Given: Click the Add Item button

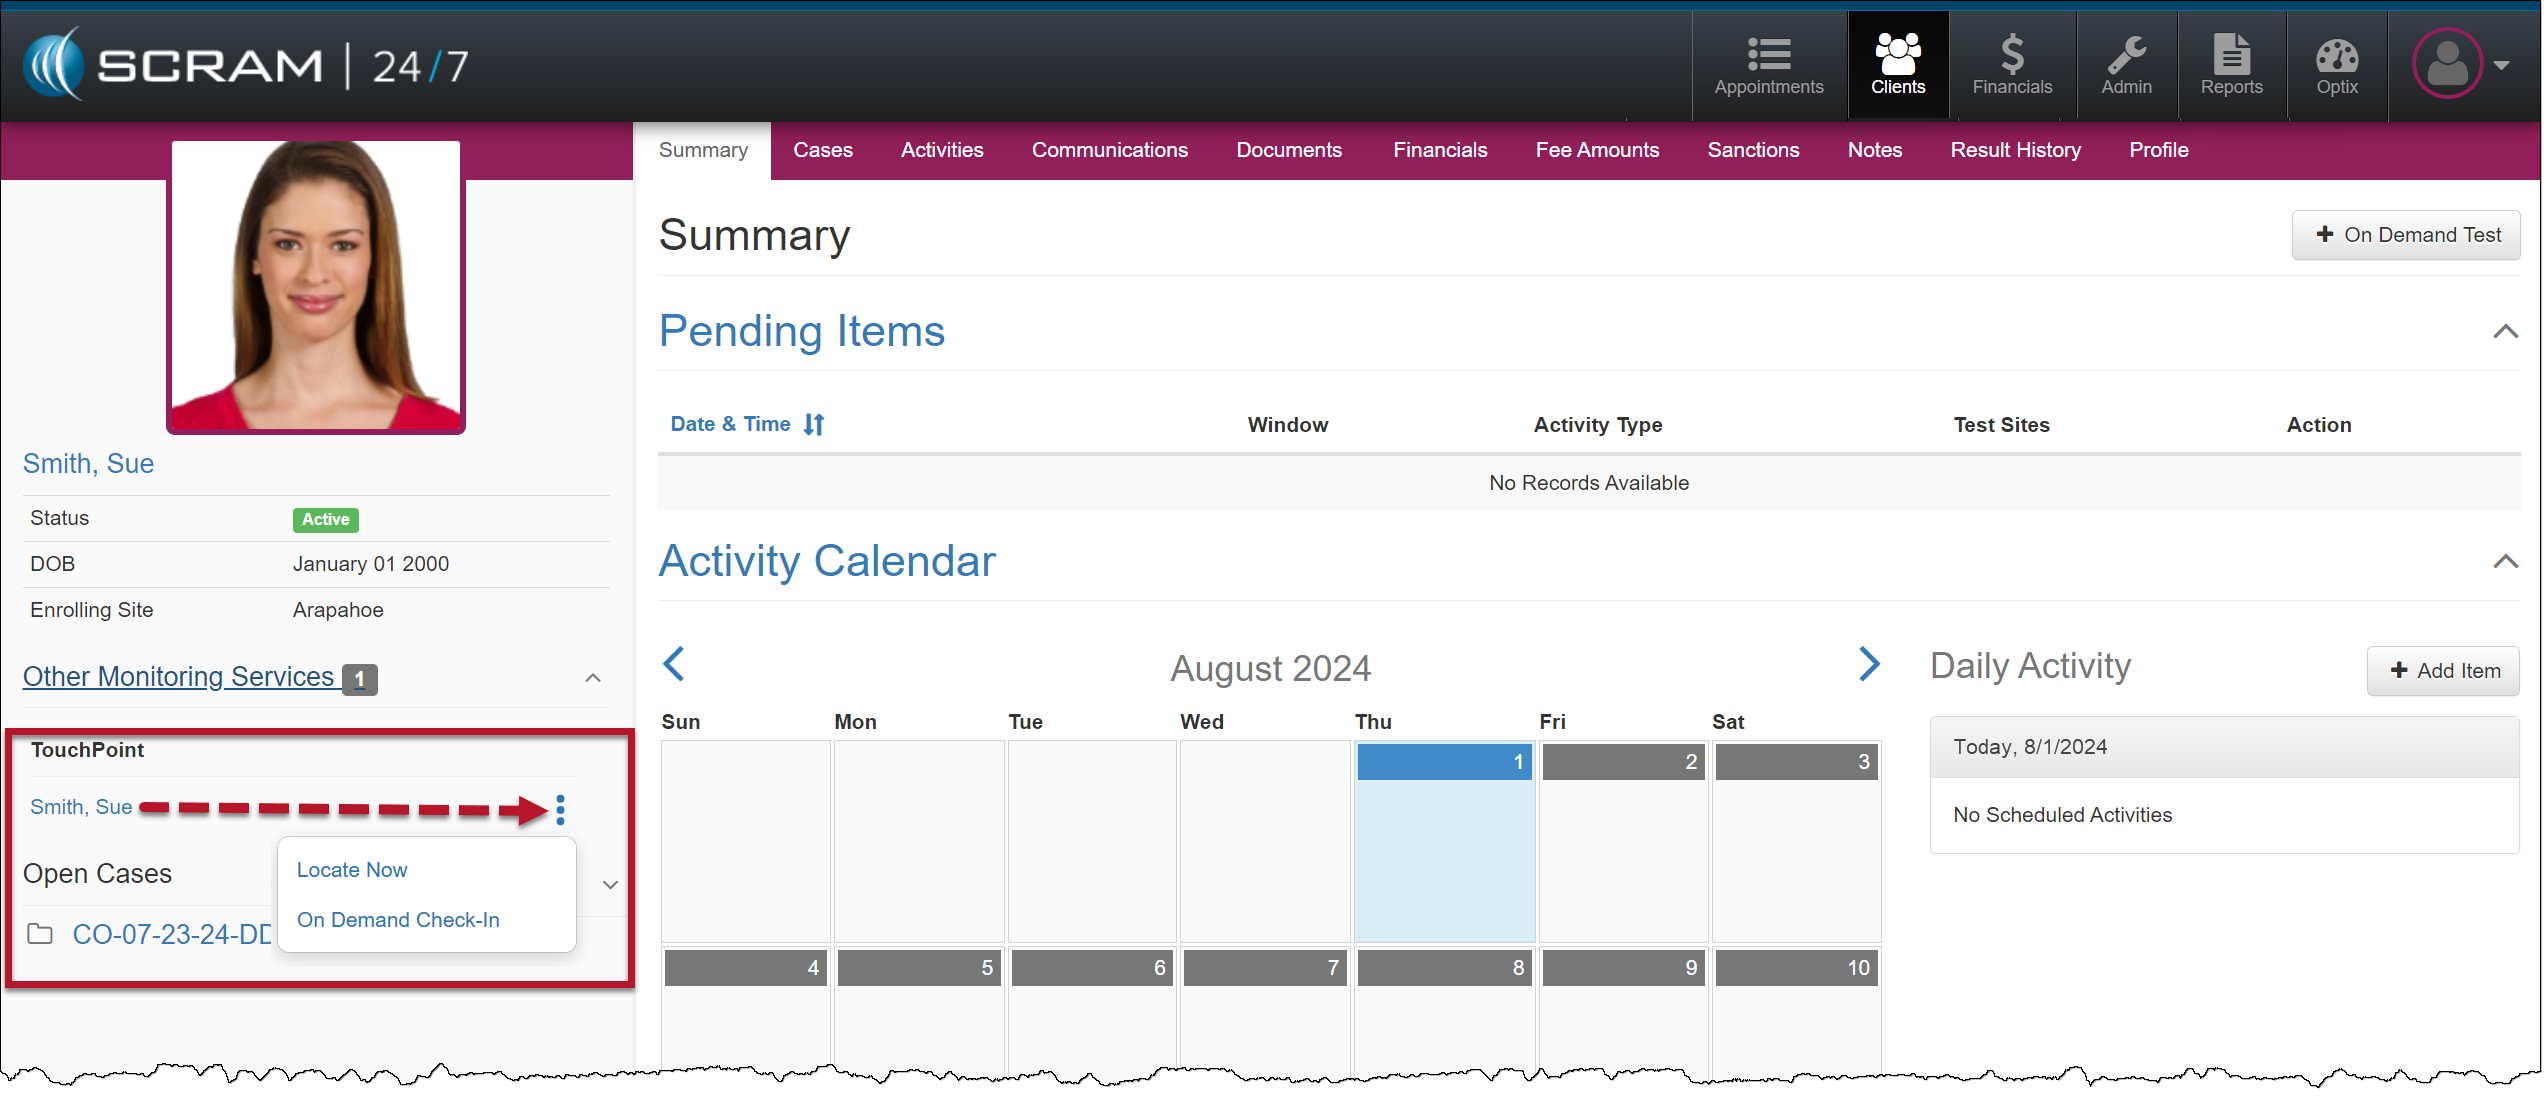Looking at the screenshot, I should coord(2443,671).
